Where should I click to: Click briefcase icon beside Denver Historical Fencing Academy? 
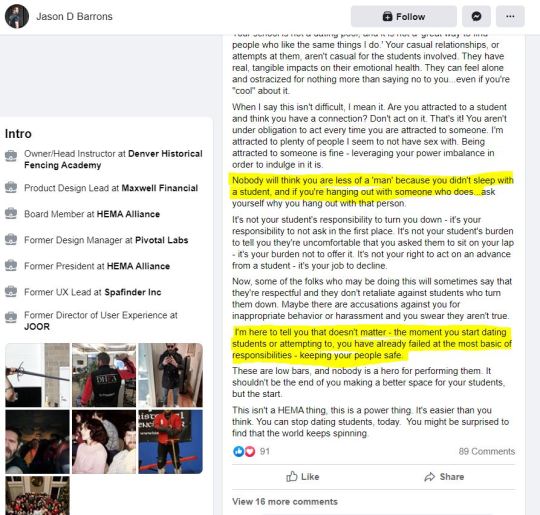click(11, 156)
